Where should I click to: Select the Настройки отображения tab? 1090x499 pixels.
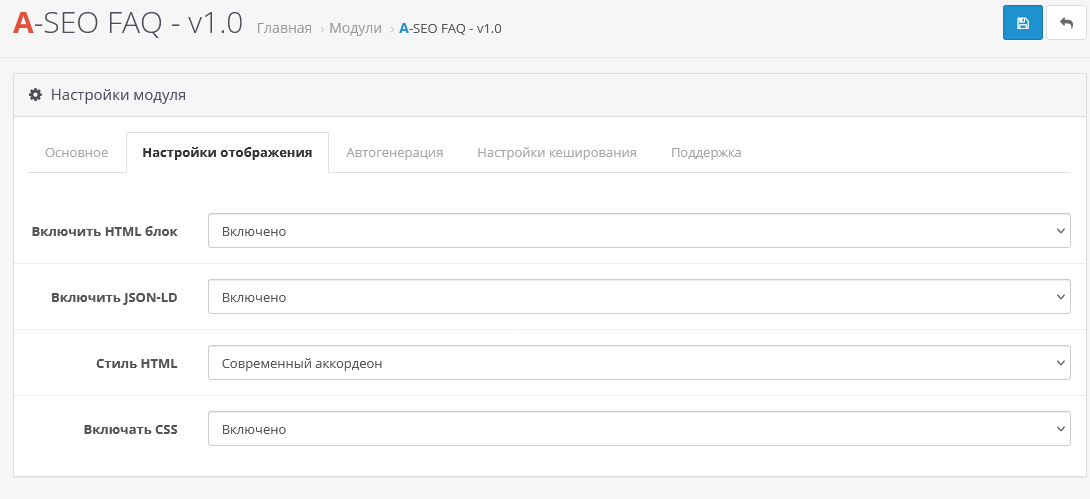227,152
